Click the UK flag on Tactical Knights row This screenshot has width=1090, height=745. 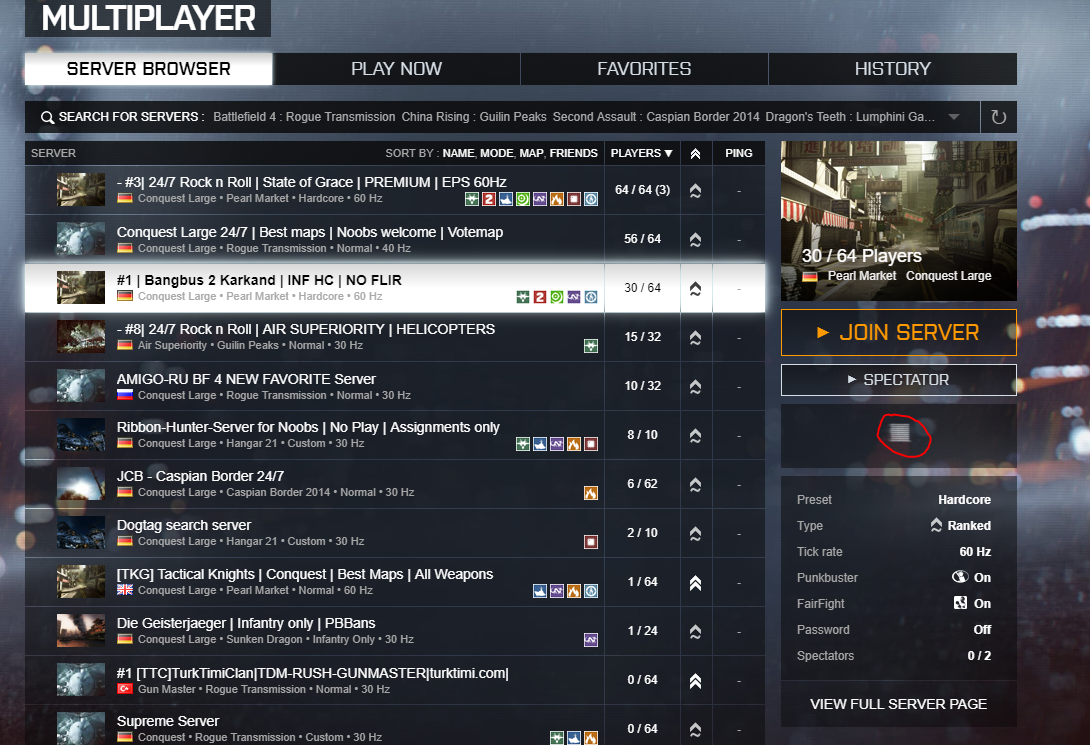click(125, 590)
